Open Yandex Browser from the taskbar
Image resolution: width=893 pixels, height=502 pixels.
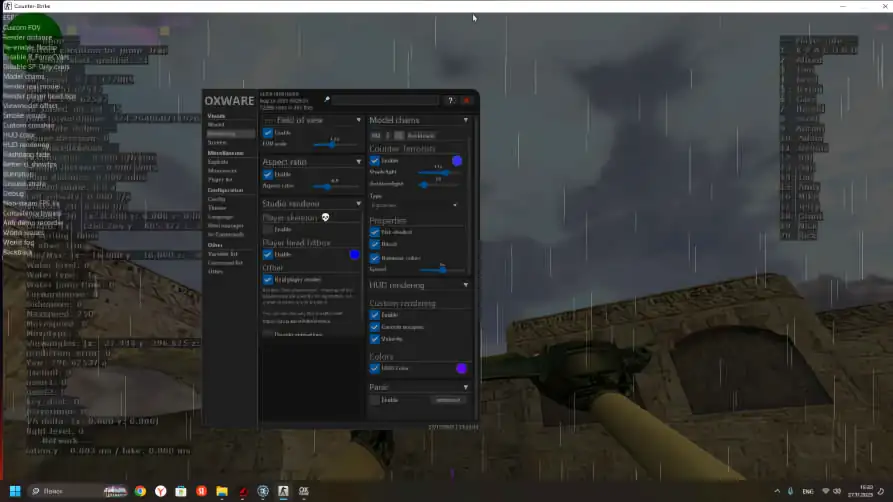161,491
